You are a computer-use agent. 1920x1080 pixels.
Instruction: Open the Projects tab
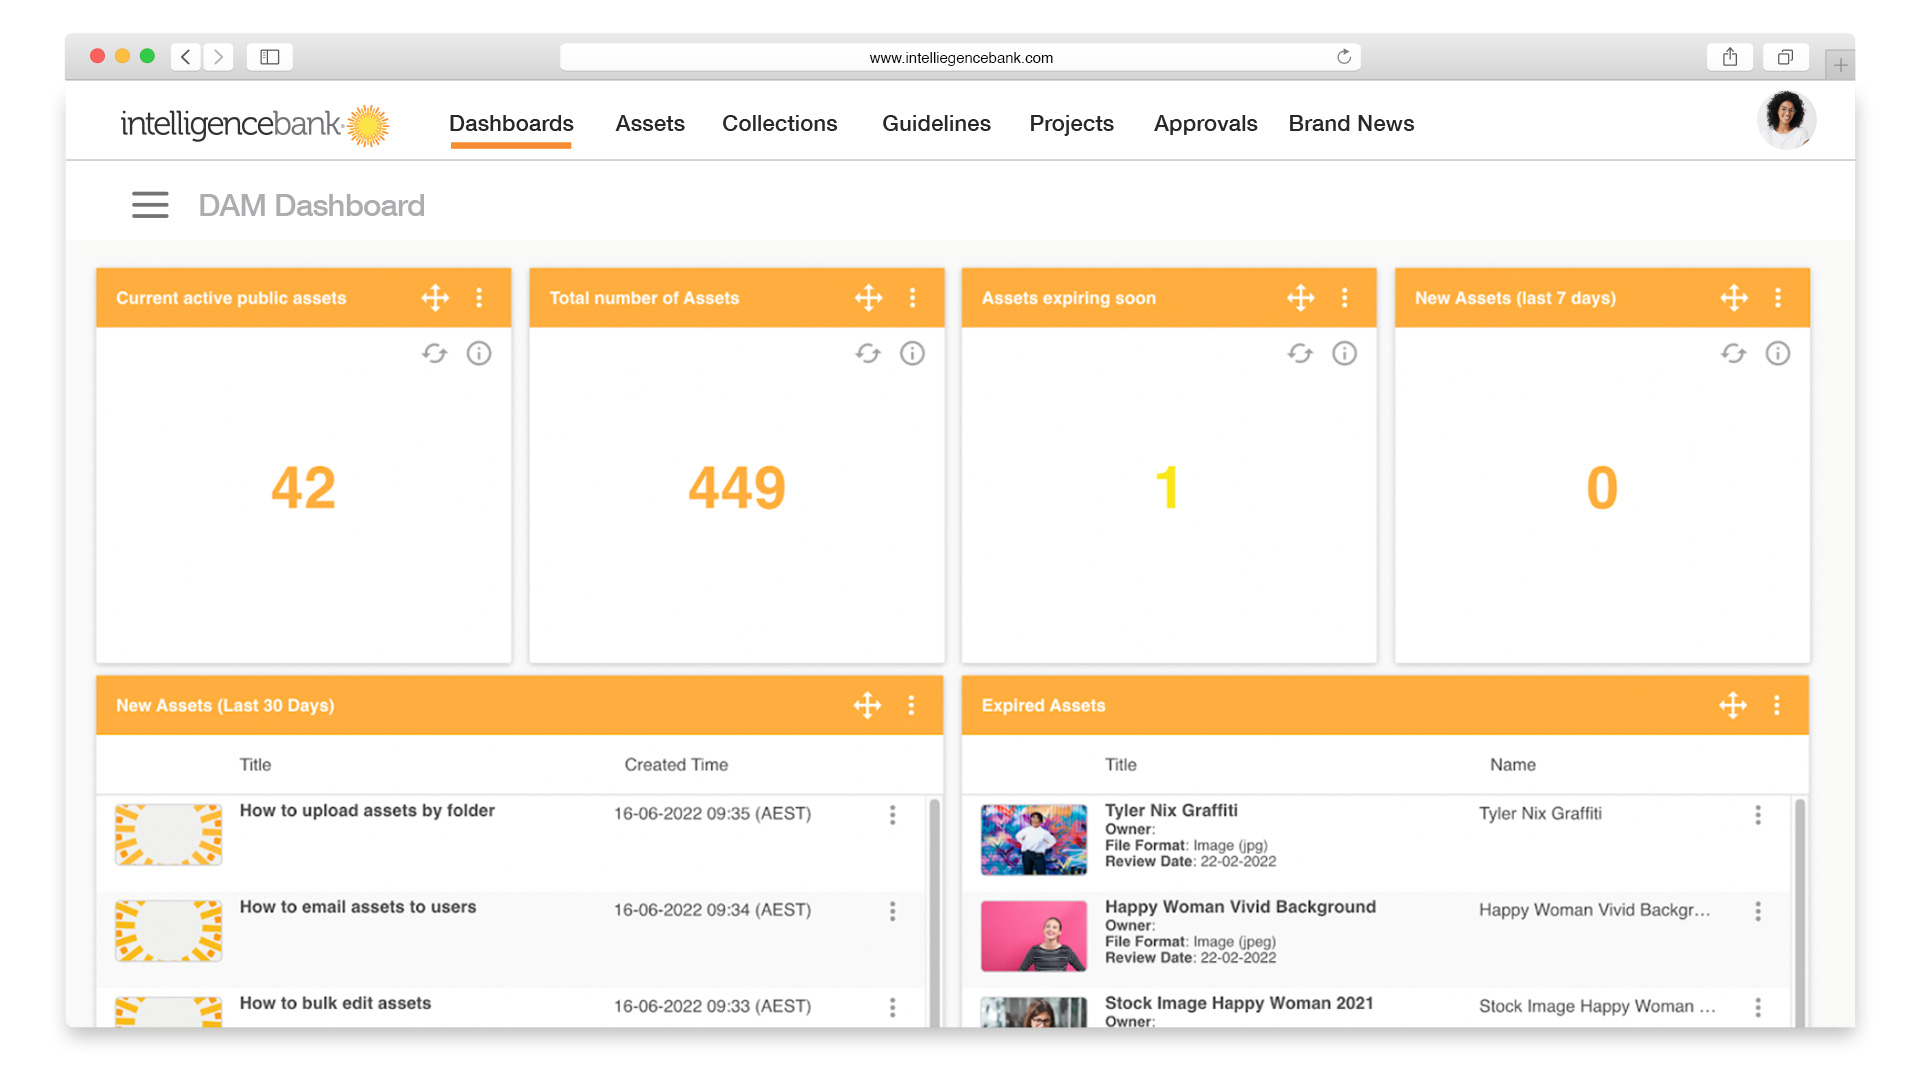(1071, 123)
